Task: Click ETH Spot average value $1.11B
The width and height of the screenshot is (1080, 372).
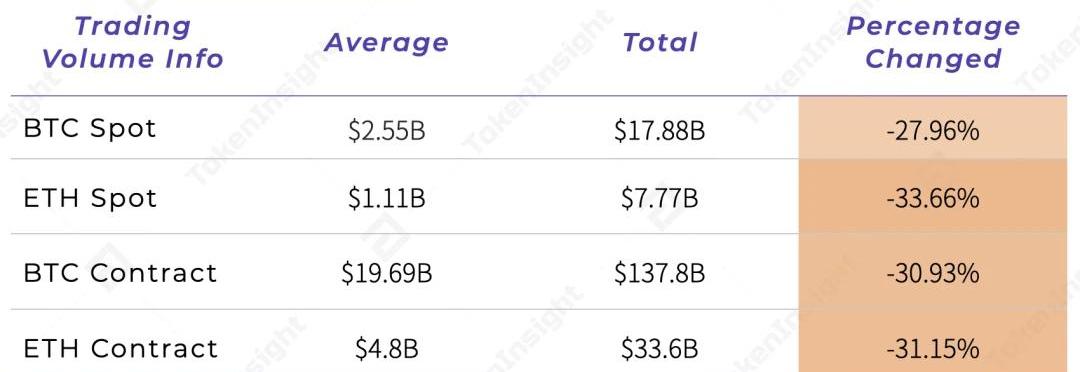Action: point(386,200)
